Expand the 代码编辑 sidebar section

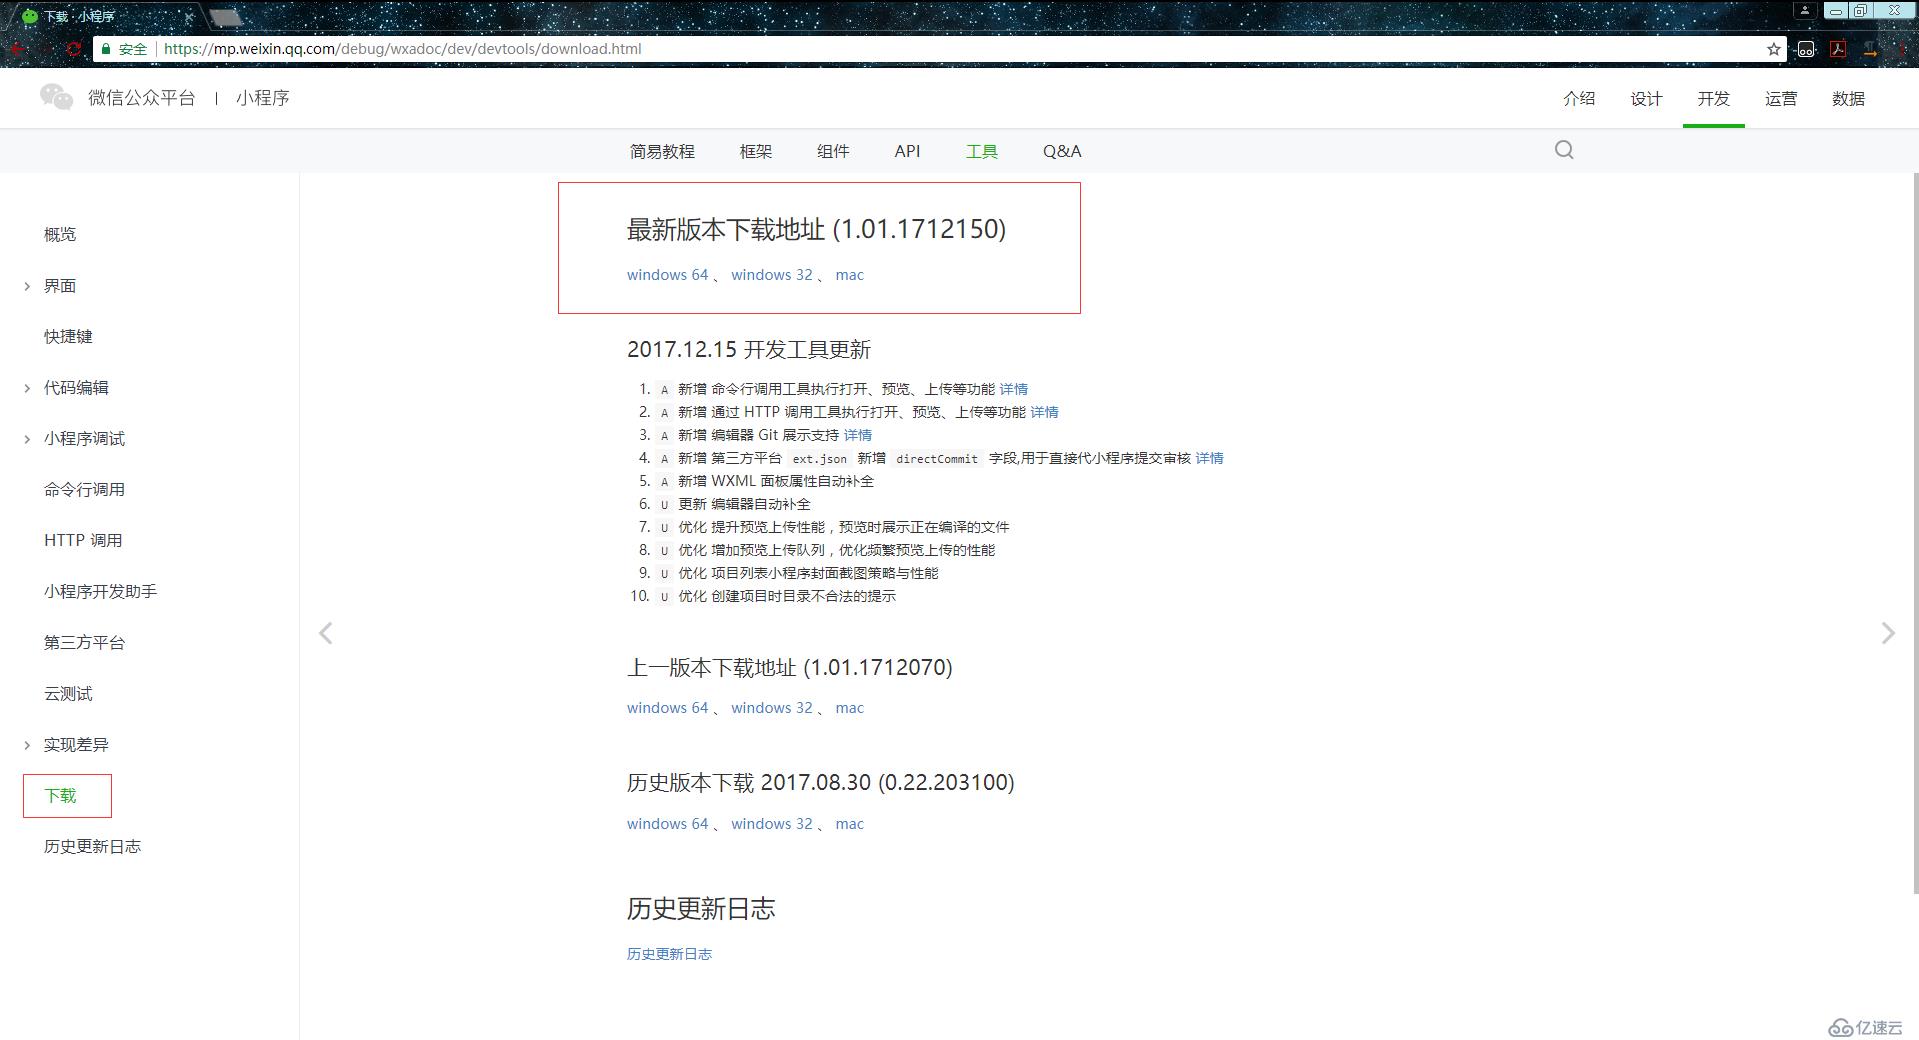click(27, 388)
